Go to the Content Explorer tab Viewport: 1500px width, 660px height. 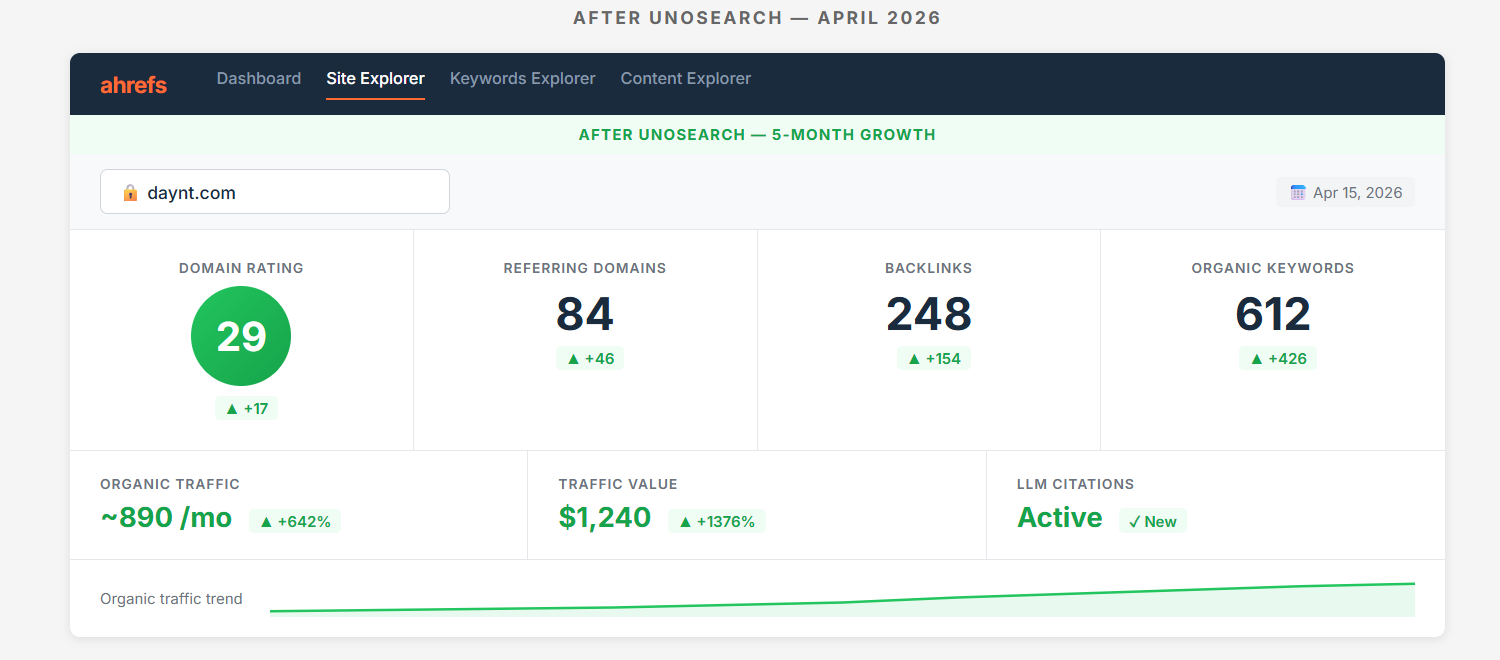[685, 78]
